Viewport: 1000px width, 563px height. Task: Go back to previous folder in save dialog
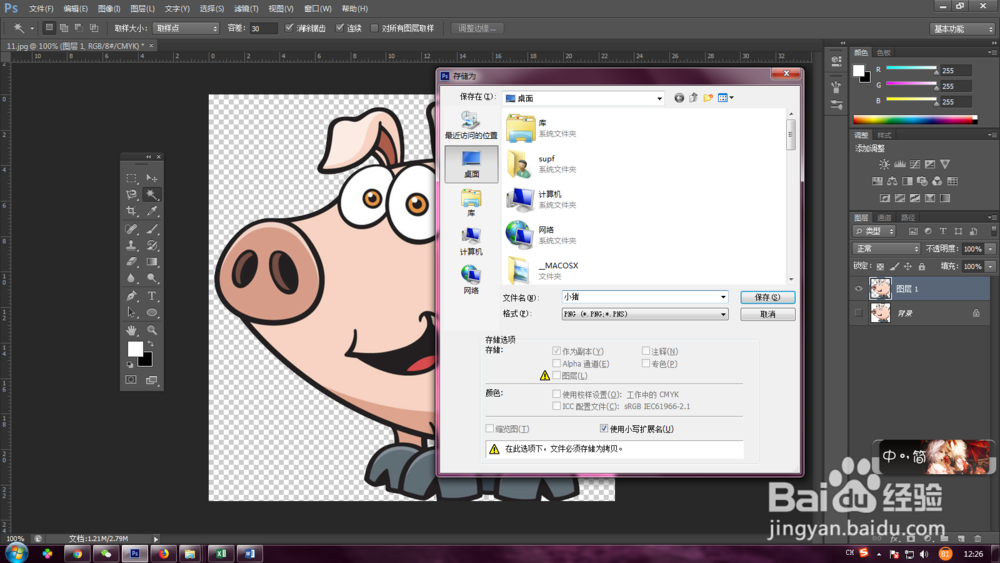[x=679, y=98]
